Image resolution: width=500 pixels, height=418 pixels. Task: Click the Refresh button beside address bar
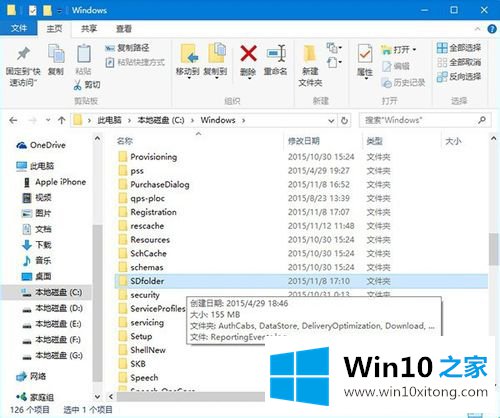[x=344, y=121]
